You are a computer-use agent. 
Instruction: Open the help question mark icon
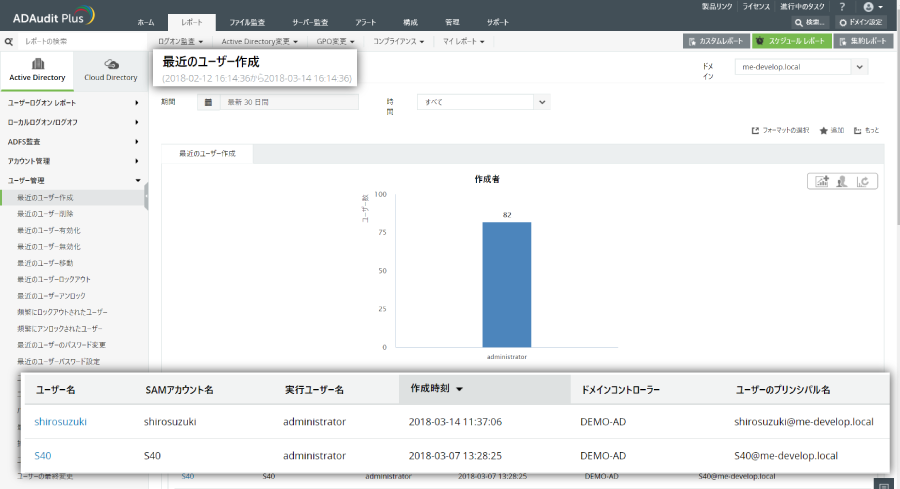(842, 6)
